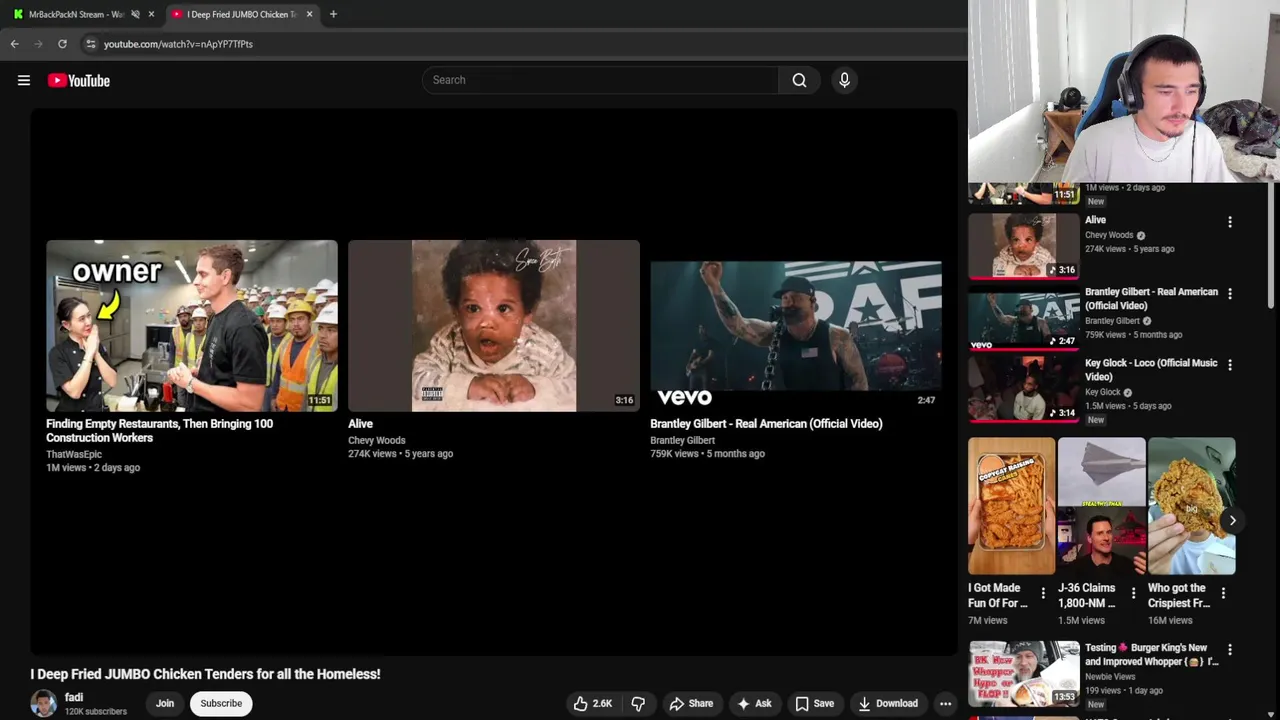Play the Brantley Gilbert end-screen thumbnail

tap(796, 326)
